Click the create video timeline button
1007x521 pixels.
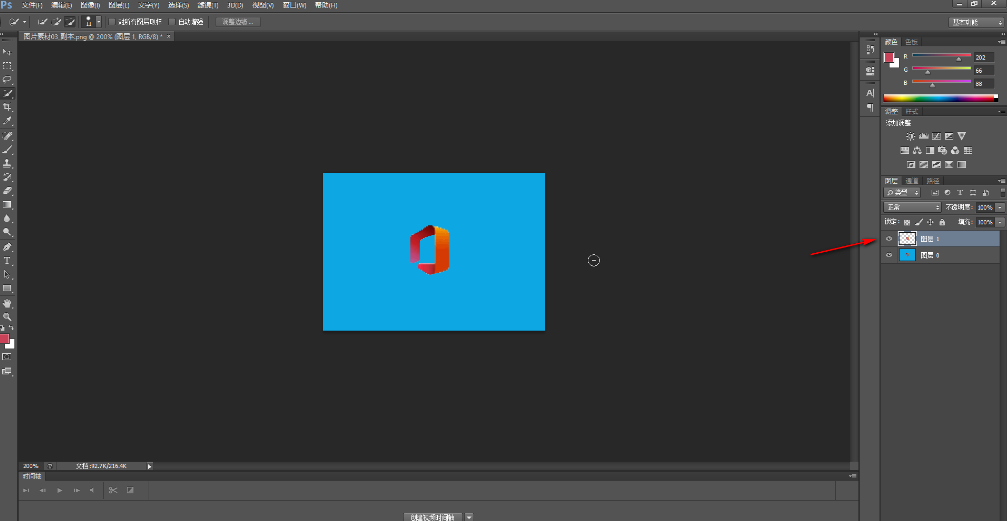point(432,516)
